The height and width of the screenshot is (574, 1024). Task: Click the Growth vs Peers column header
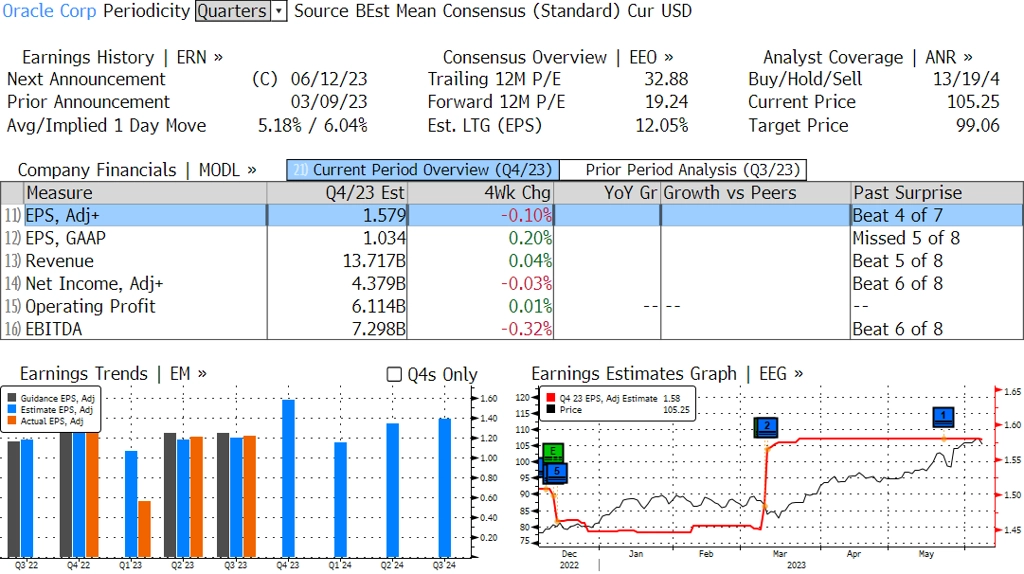[756, 193]
